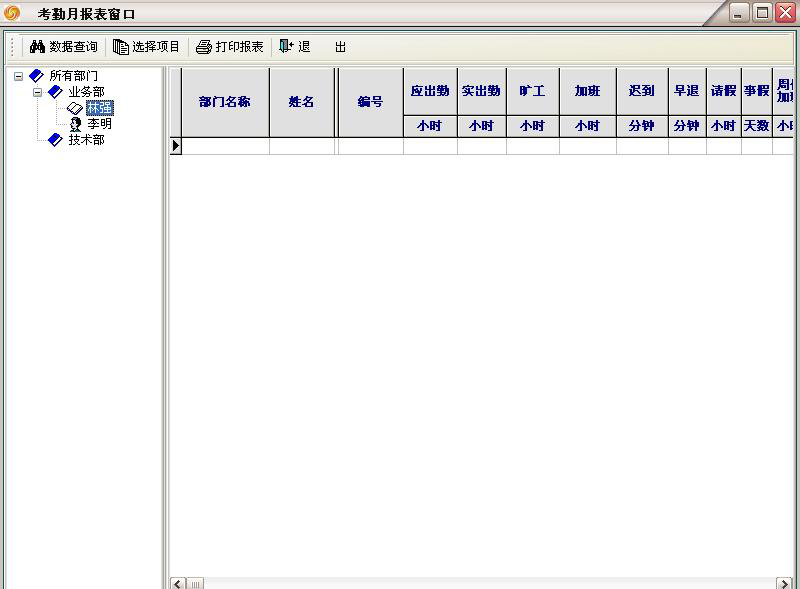Click the person icon beside 李明
The height and width of the screenshot is (589, 800).
(75, 124)
